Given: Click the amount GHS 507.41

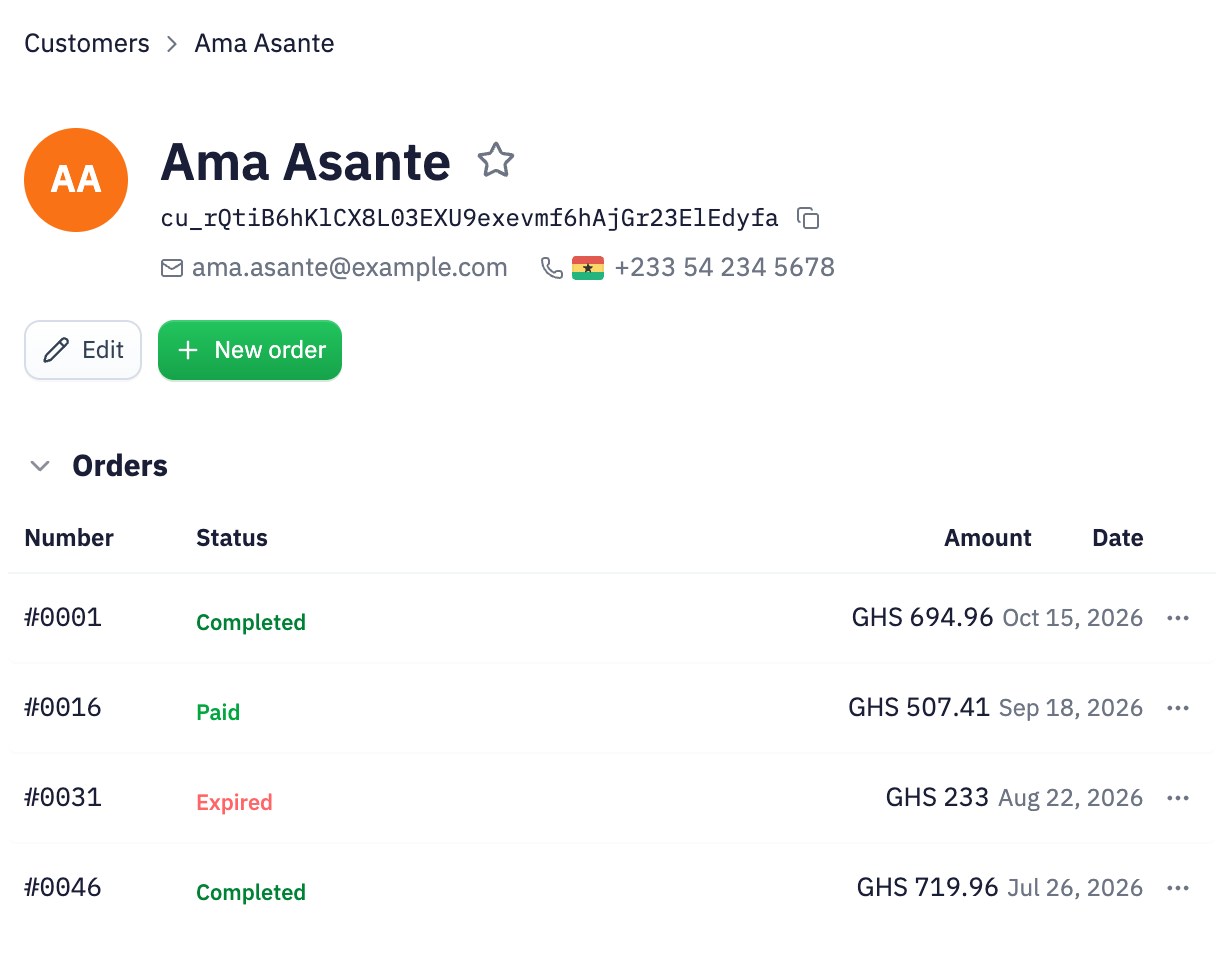Looking at the screenshot, I should [x=919, y=708].
